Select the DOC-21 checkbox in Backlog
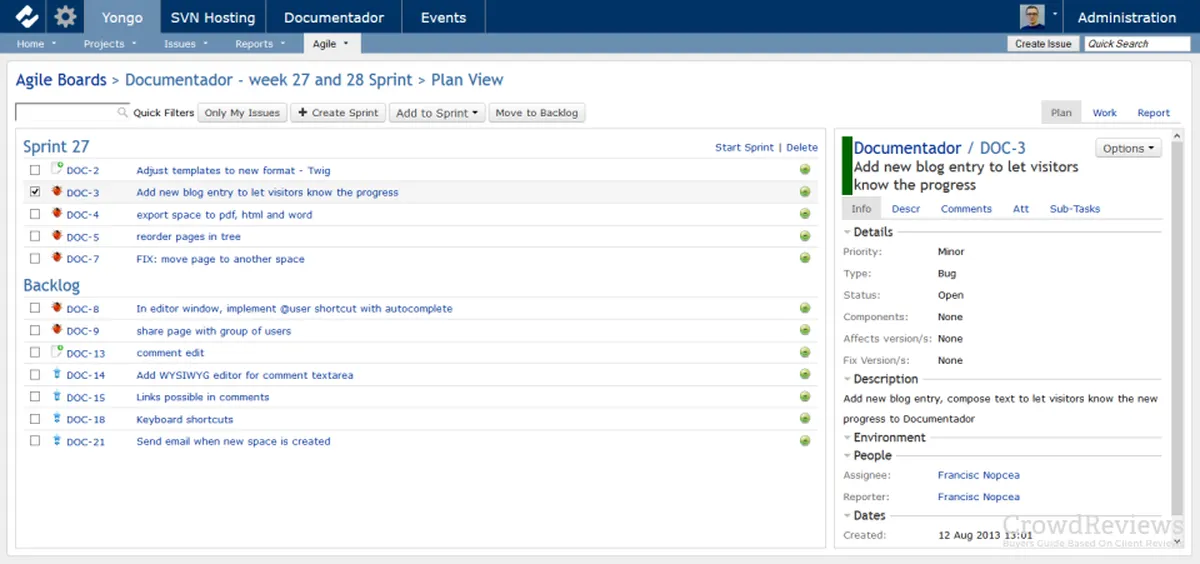Screen dimensions: 1200x564 point(35,441)
